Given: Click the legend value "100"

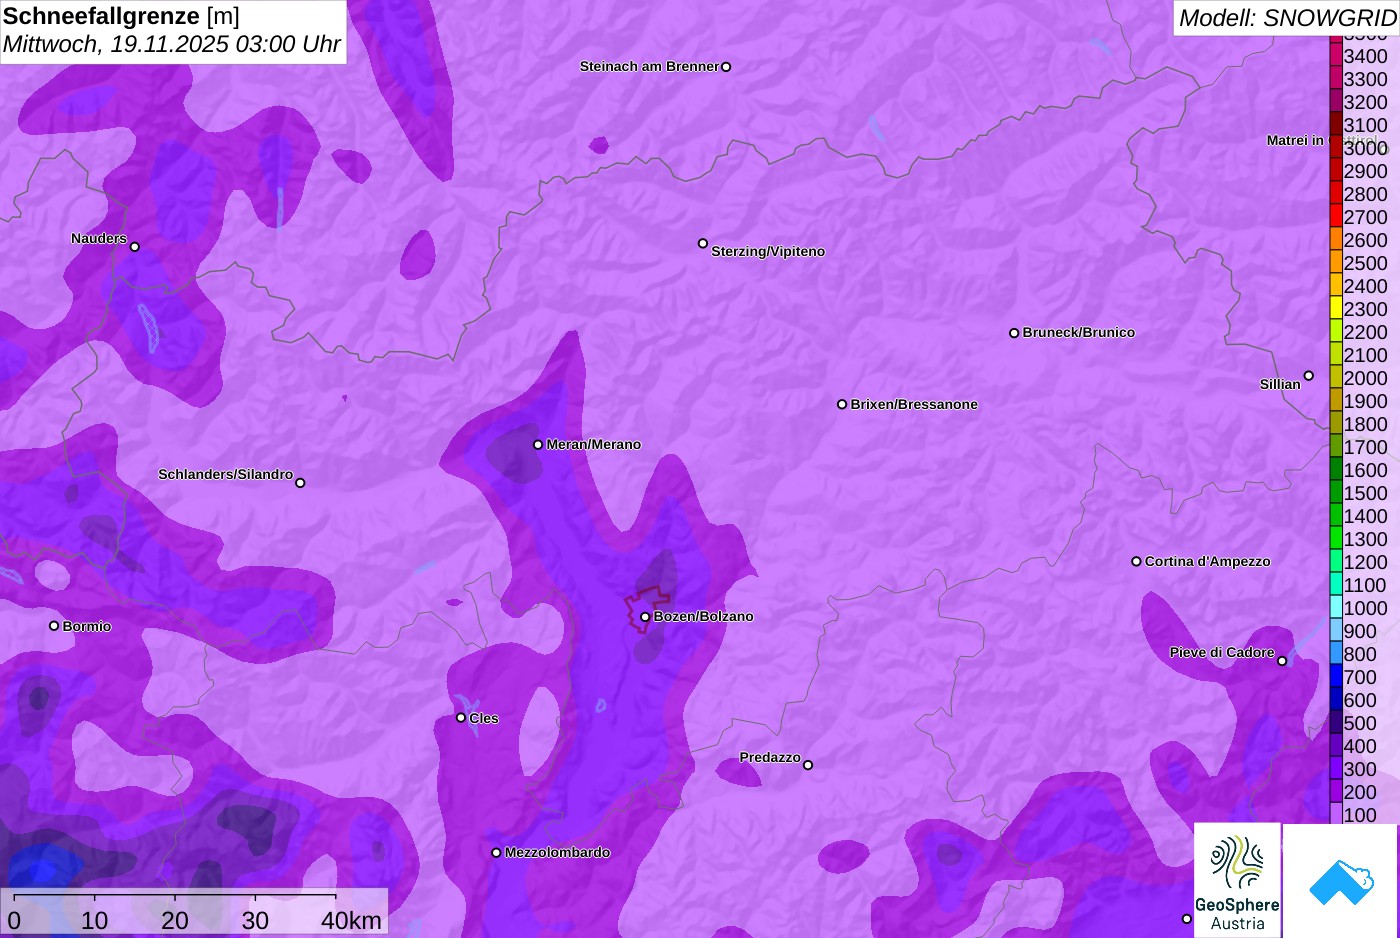Looking at the screenshot, I should pyautogui.click(x=1360, y=816).
